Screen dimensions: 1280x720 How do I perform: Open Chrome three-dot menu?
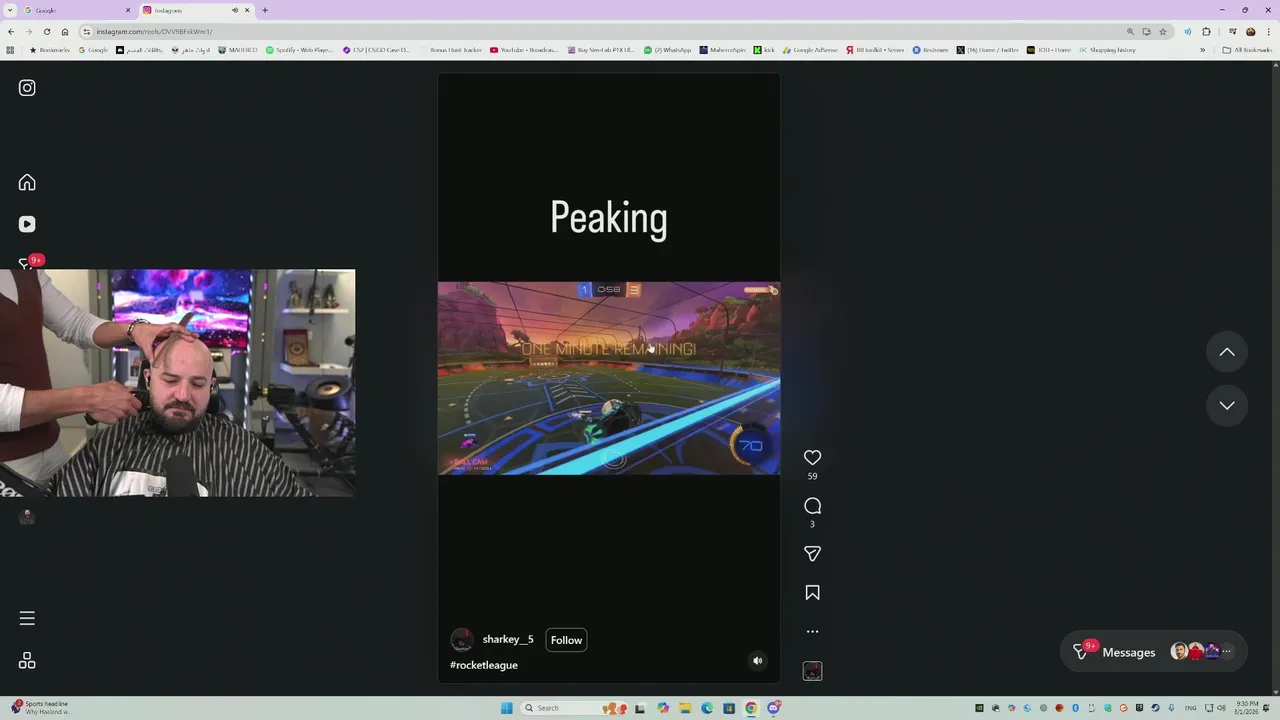point(1267,31)
